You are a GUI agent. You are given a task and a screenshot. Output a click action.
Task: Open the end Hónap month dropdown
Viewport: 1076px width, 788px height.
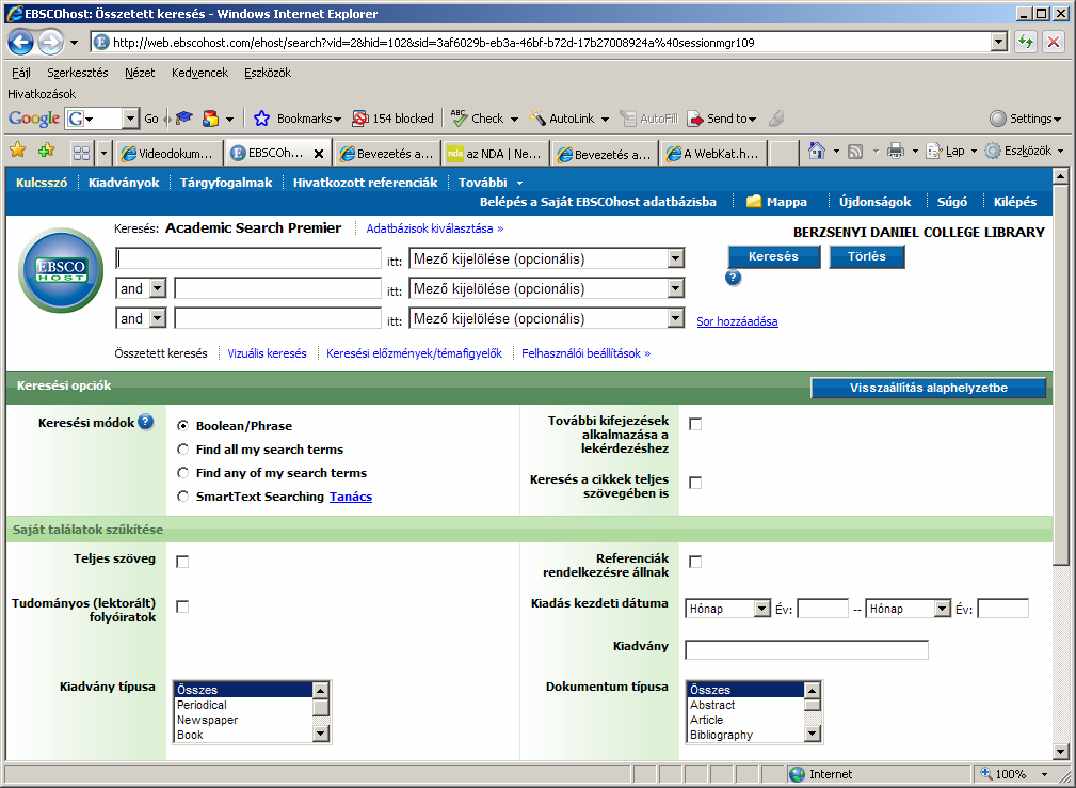909,608
